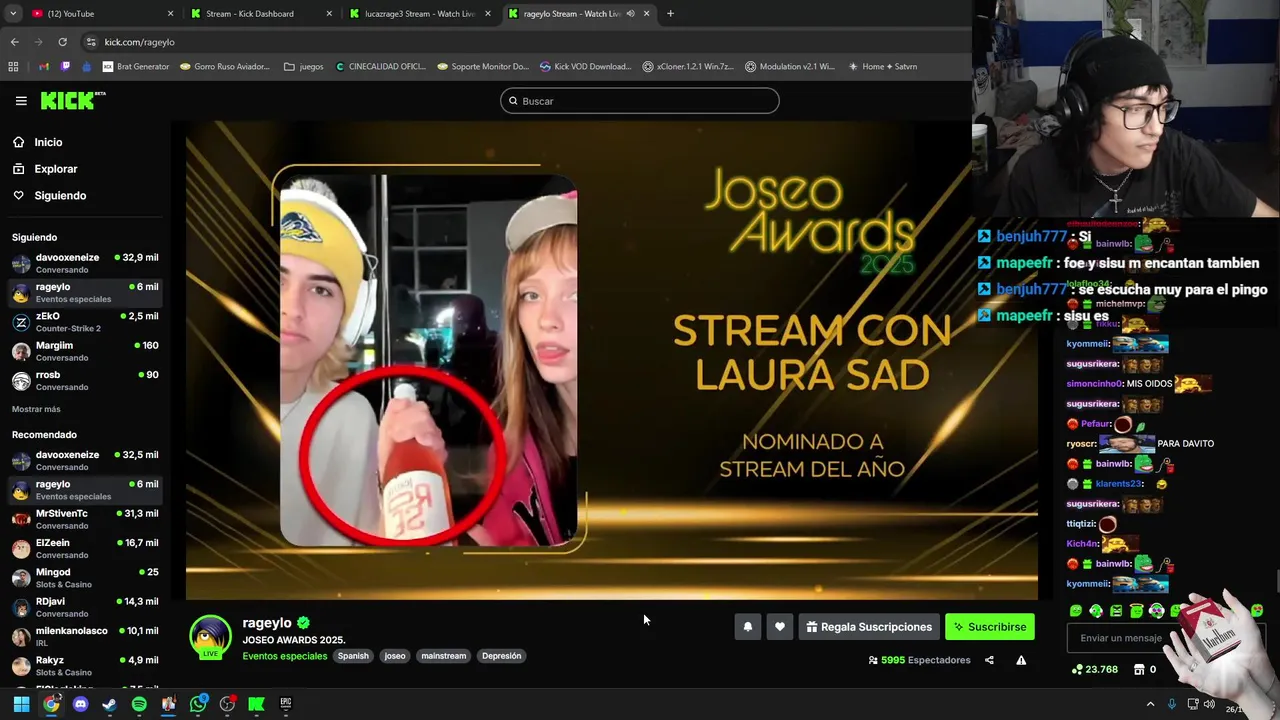Open Steam from the taskbar
The width and height of the screenshot is (1280, 720).
point(110,704)
